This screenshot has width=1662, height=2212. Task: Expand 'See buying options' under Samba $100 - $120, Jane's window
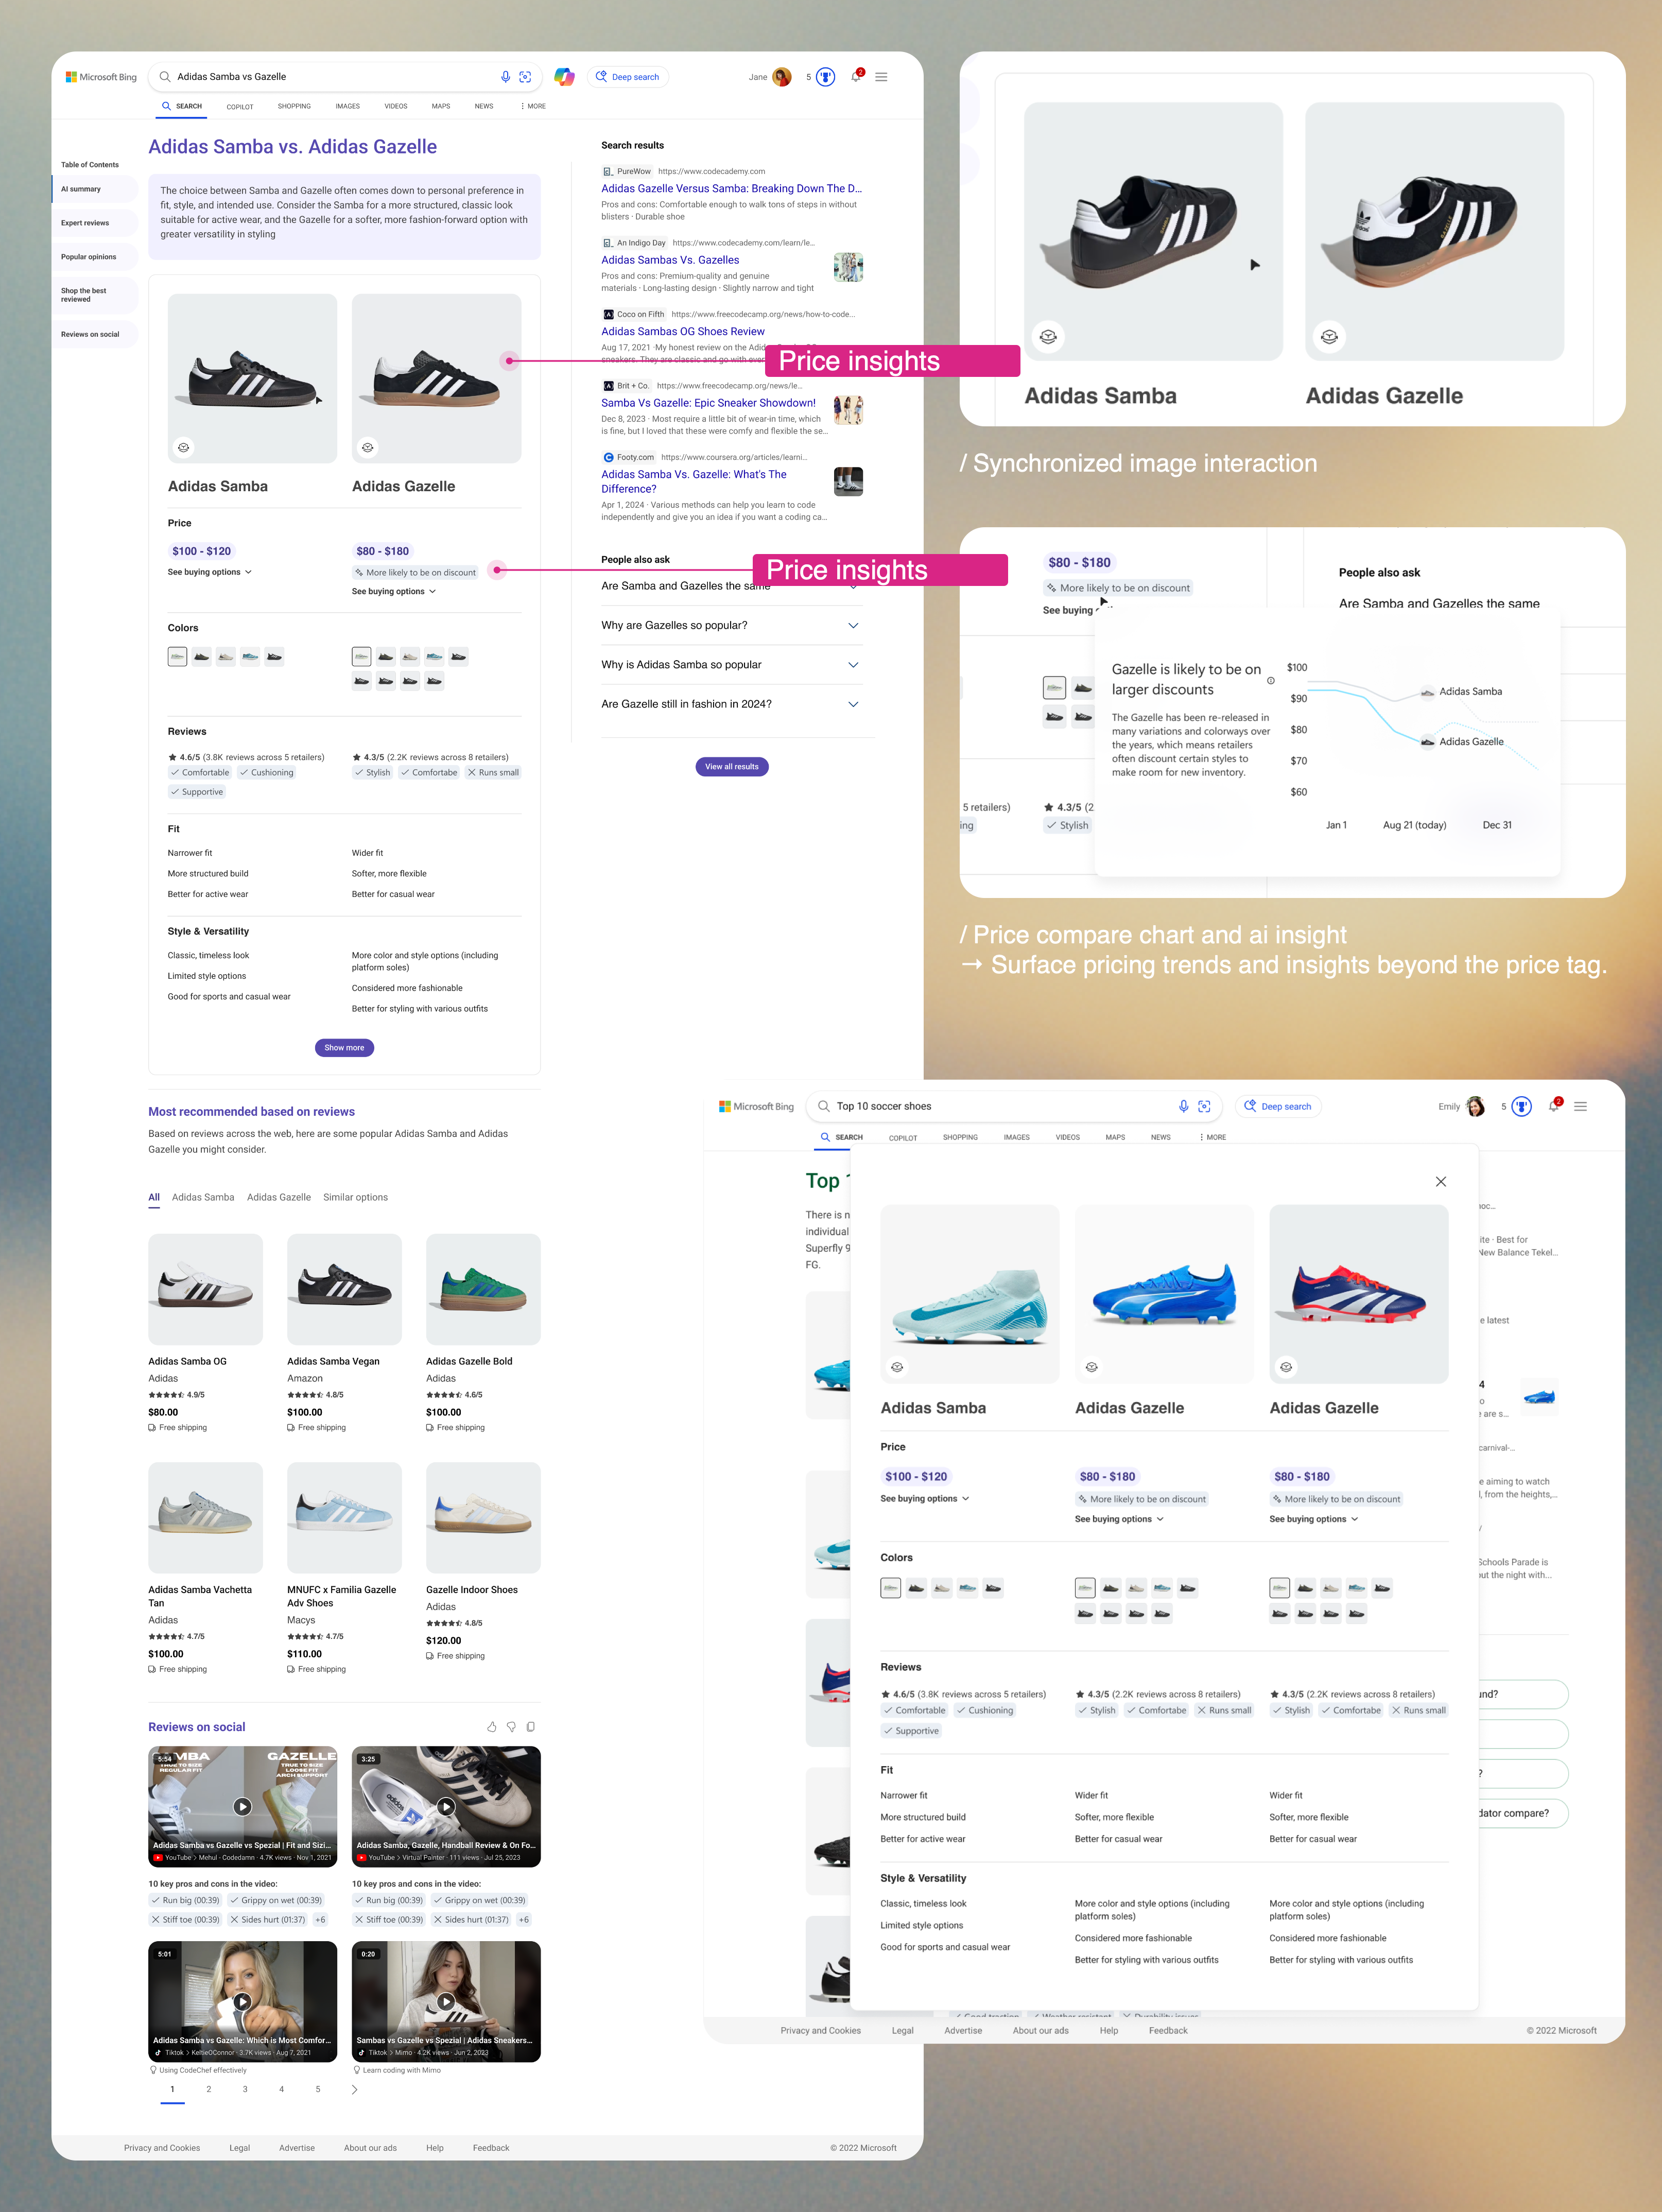click(x=210, y=572)
